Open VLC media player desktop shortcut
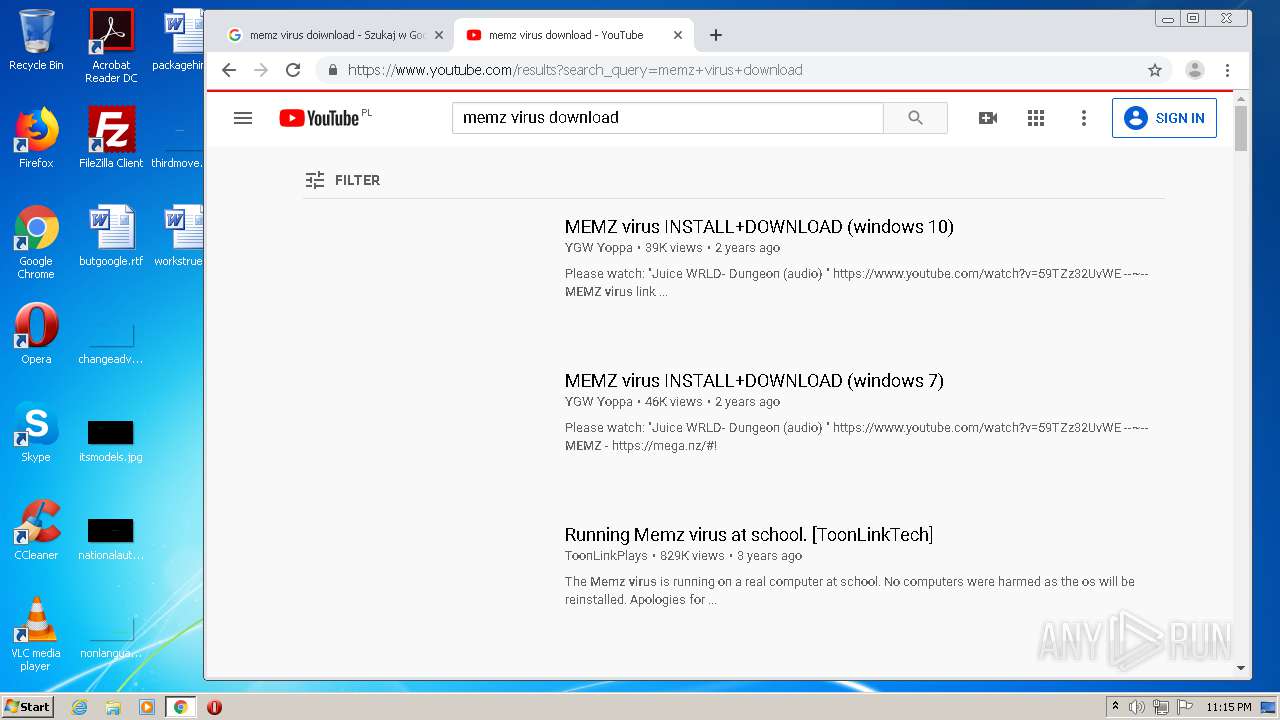The image size is (1280, 720). [36, 634]
